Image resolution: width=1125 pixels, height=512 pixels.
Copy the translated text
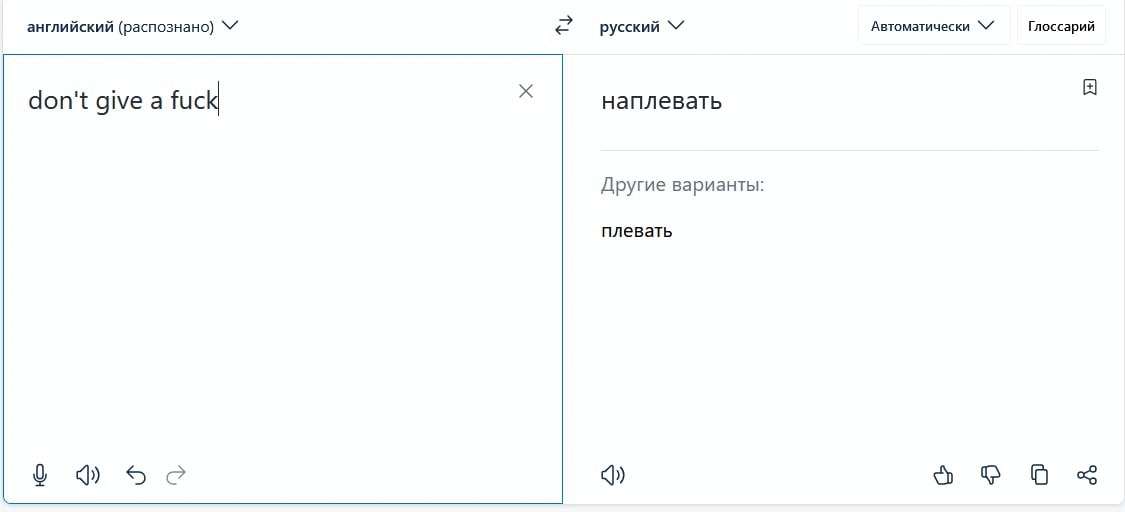click(x=1039, y=475)
